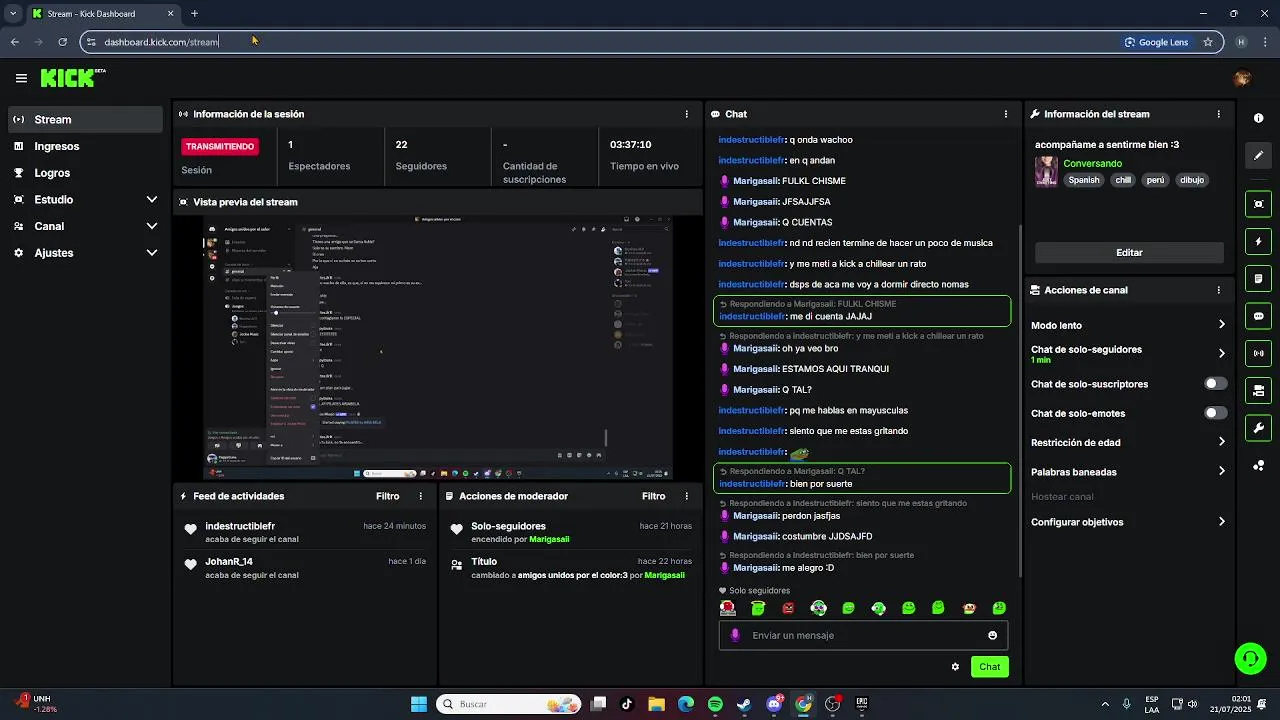
Task: Open Discord from the taskbar
Action: (774, 704)
